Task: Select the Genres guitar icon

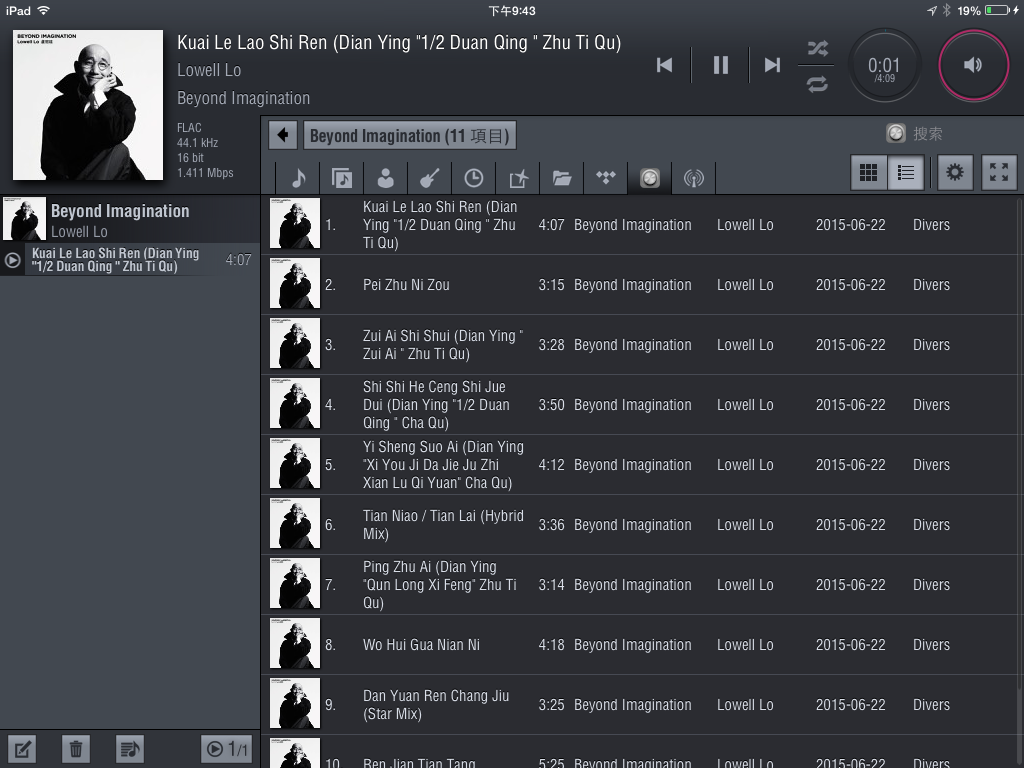Action: [429, 178]
